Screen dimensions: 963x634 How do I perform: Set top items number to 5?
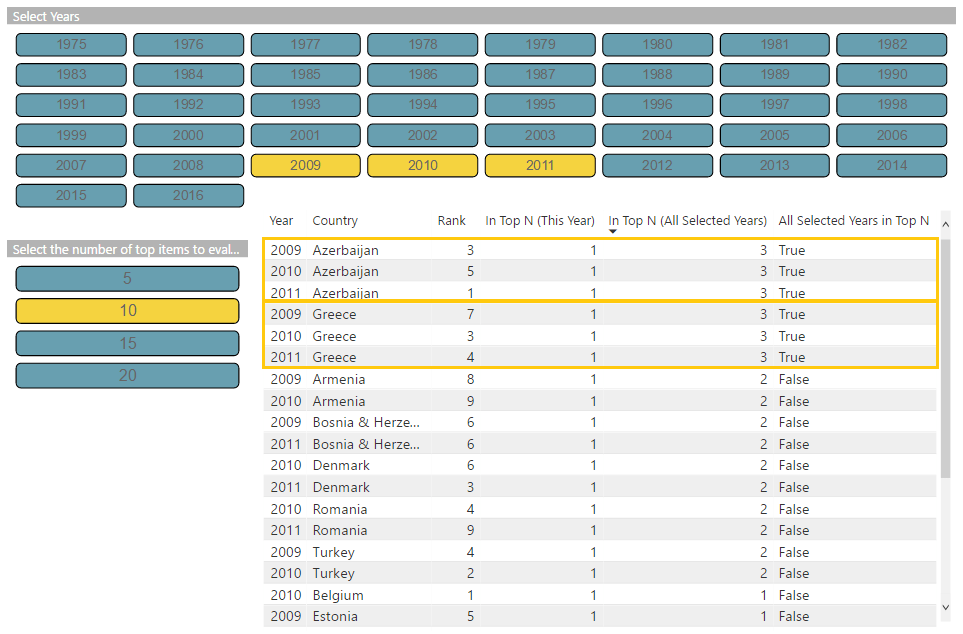click(x=127, y=279)
